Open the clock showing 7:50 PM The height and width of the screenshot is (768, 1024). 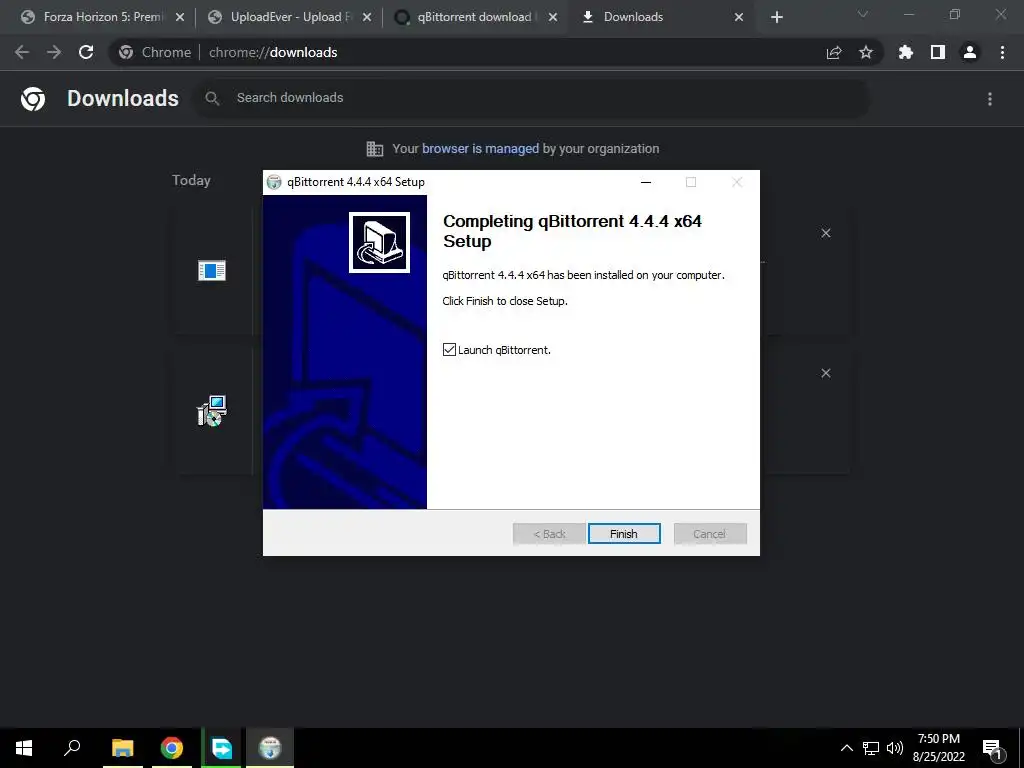tap(938, 748)
